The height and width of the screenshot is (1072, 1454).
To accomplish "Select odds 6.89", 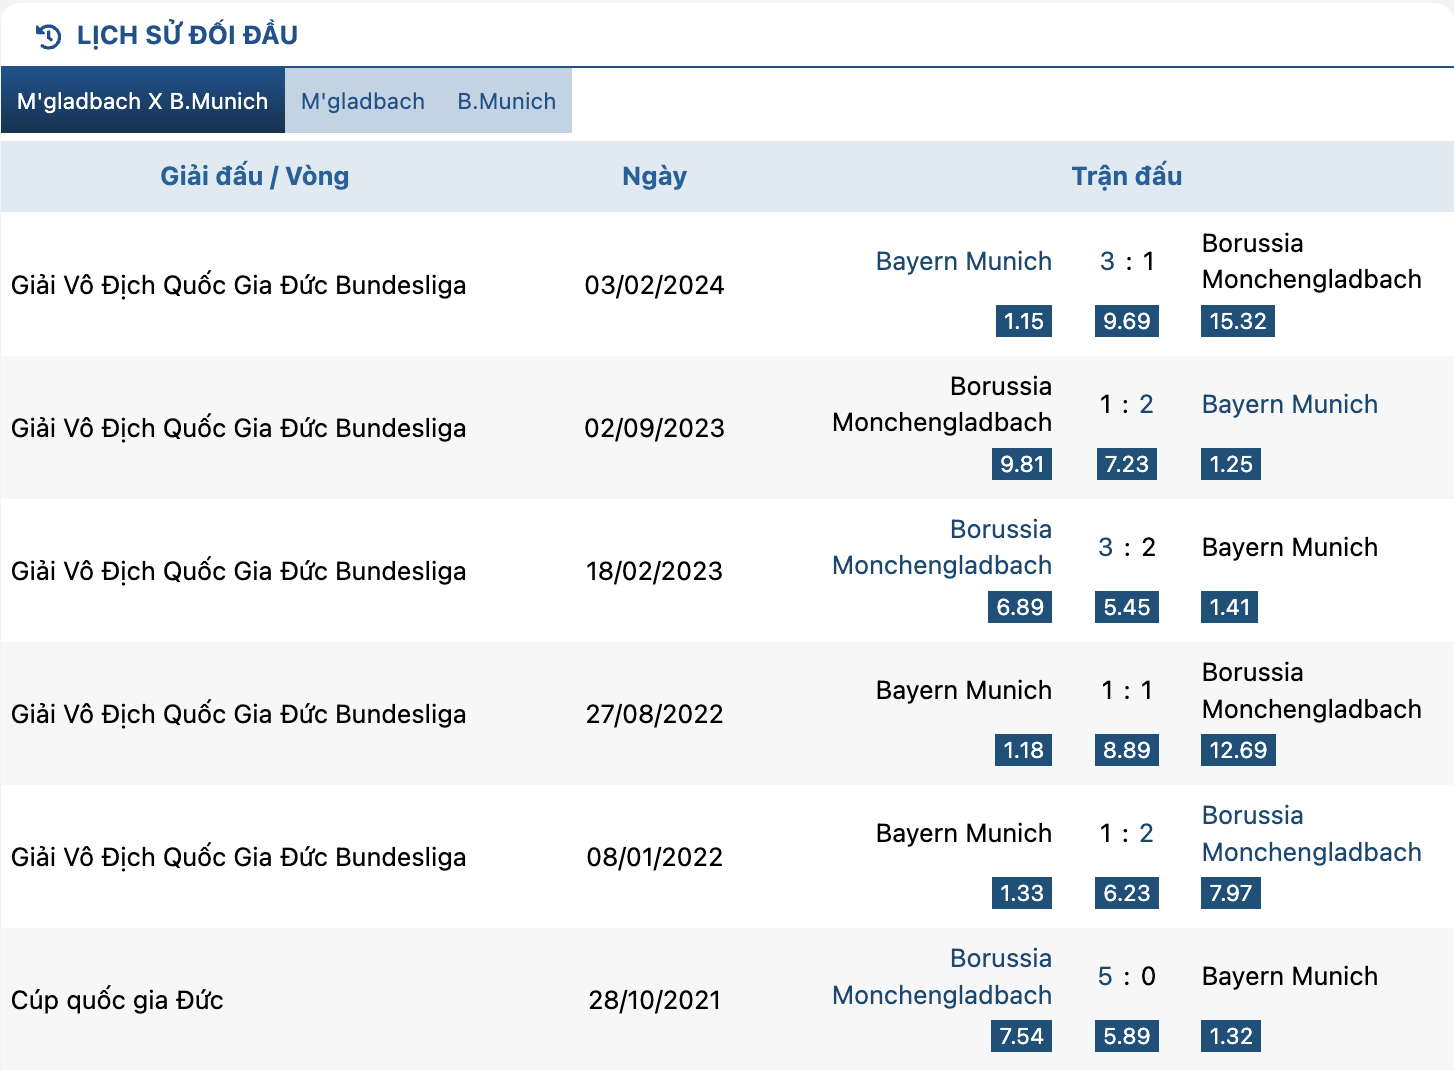I will [1020, 607].
